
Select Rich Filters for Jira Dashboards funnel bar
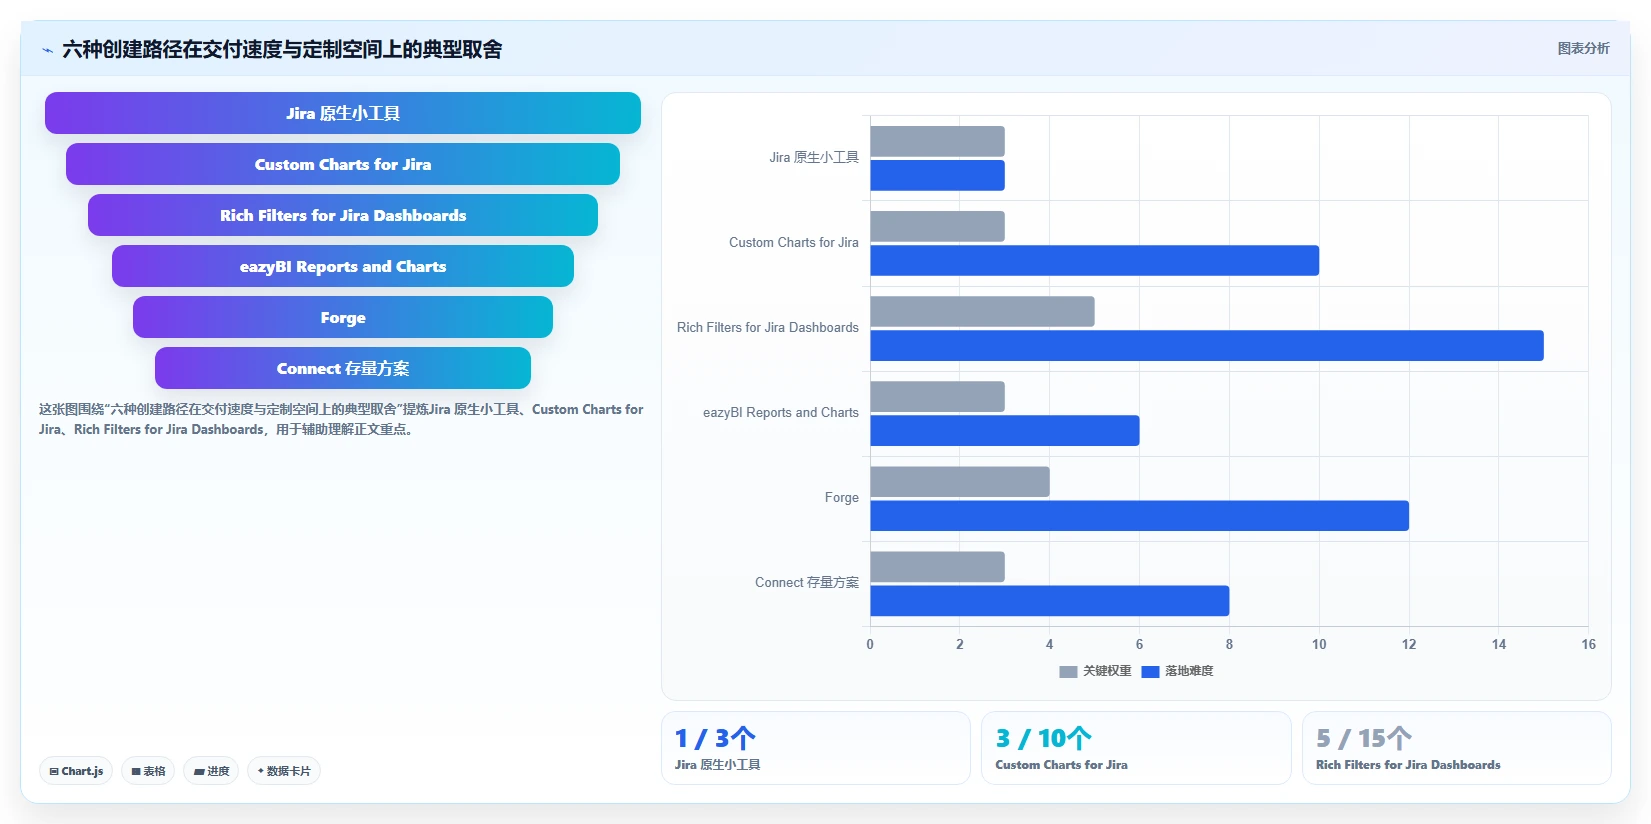coord(343,215)
